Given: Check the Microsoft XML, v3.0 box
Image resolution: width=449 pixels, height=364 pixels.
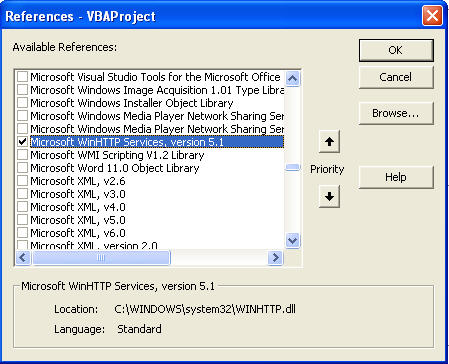Looking at the screenshot, I should 22,194.
